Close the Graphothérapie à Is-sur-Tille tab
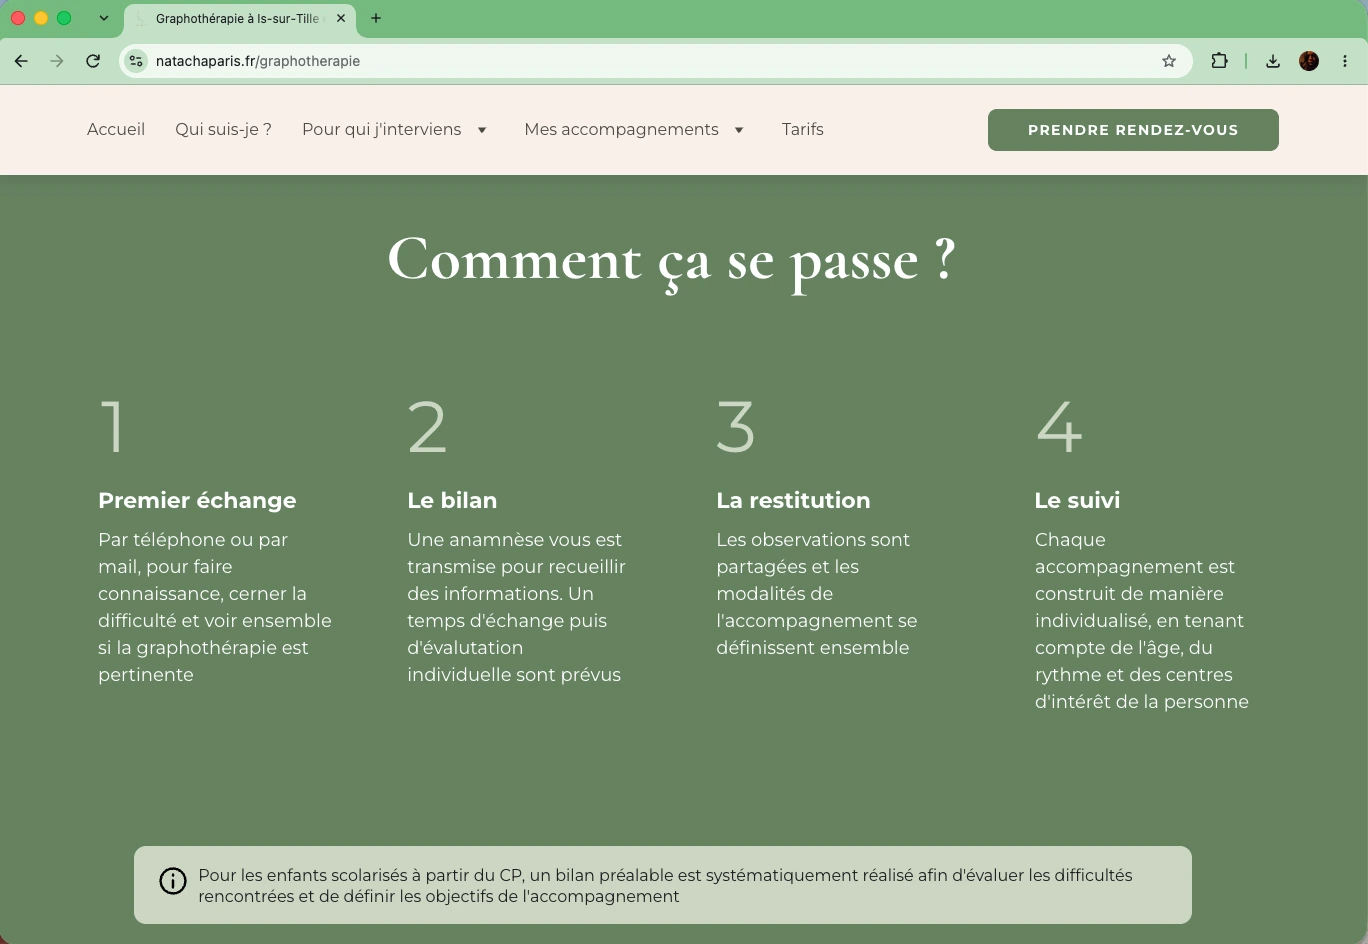Viewport: 1368px width, 944px height. tap(341, 18)
